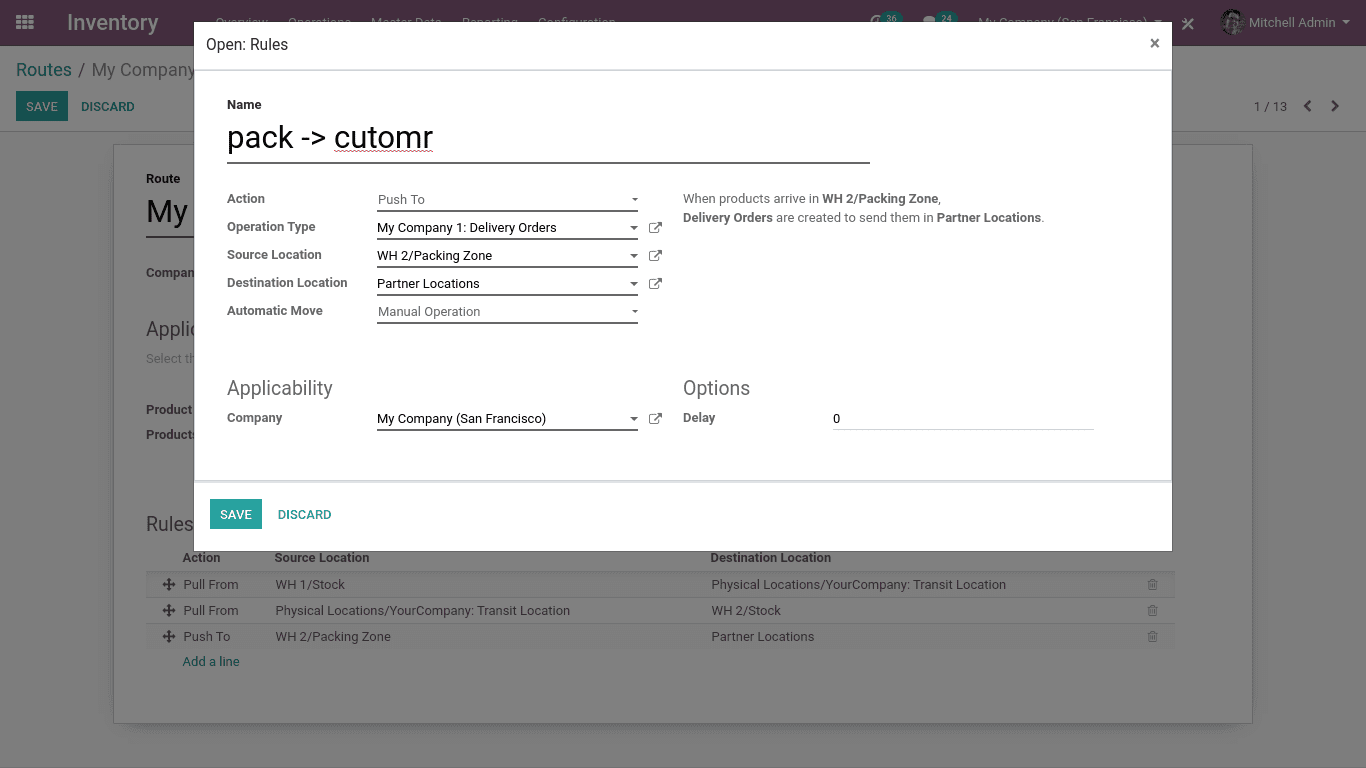Open the apps grid menu icon
The height and width of the screenshot is (768, 1366).
point(25,22)
